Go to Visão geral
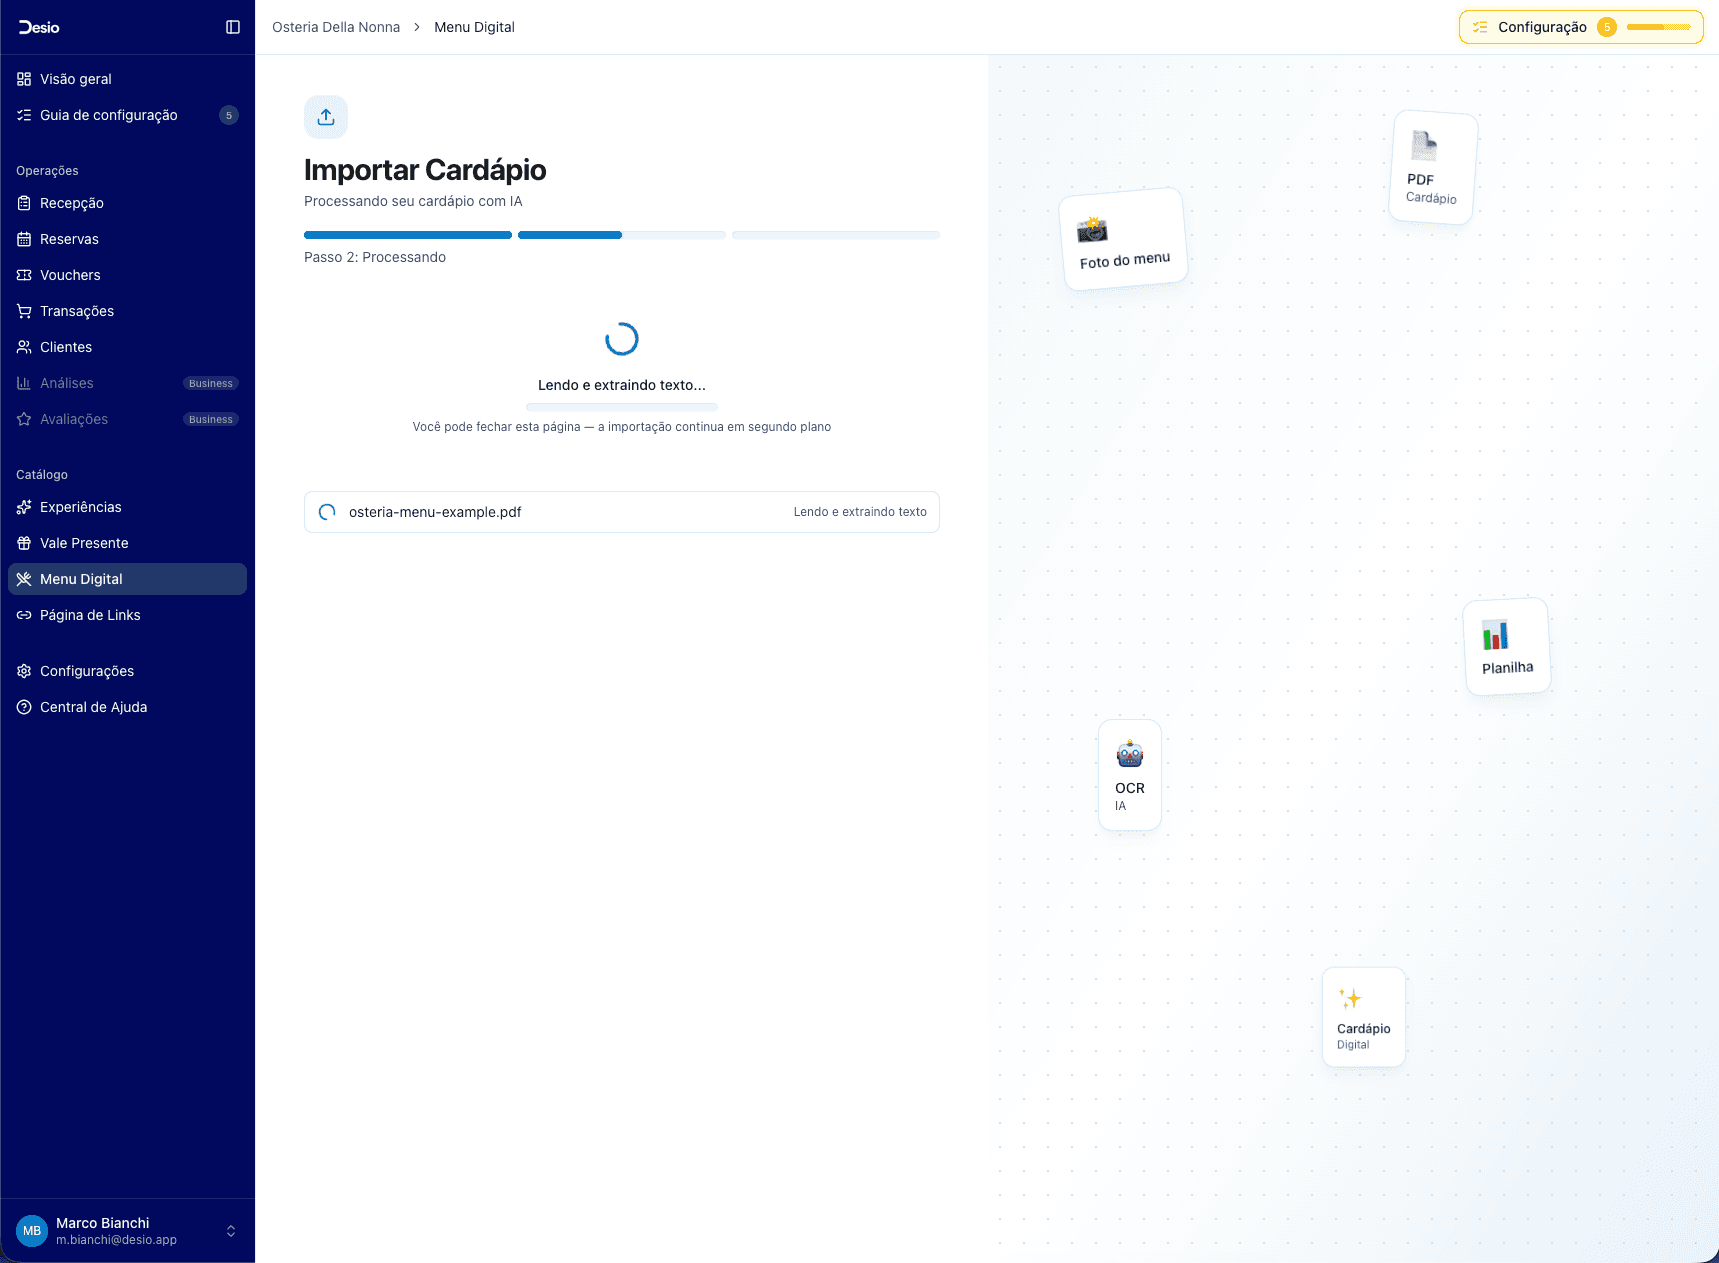Screen dimensions: 1719x1263 75,79
